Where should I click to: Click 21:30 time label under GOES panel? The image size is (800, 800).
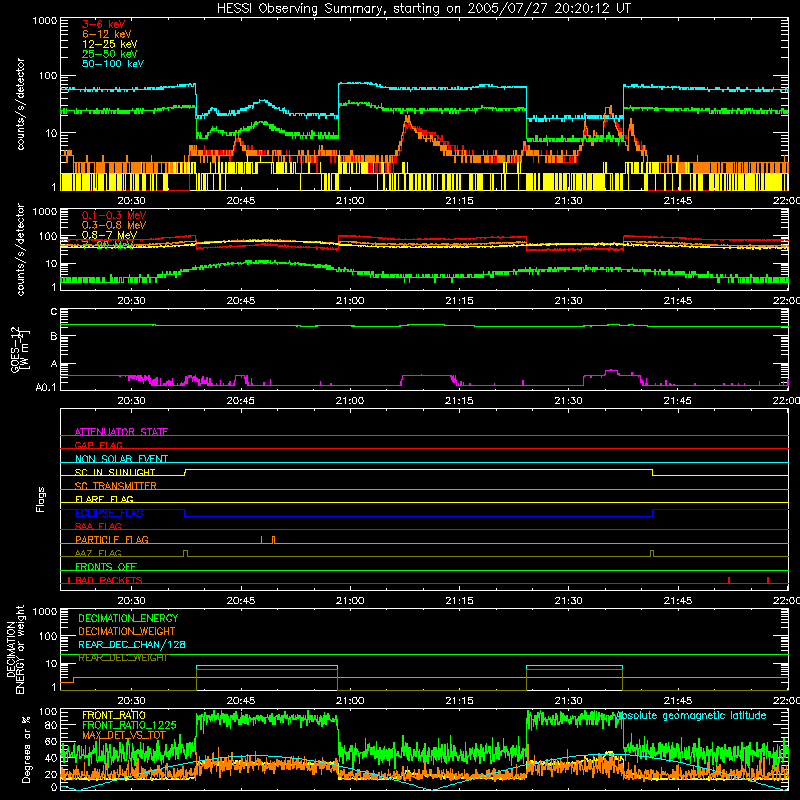(568, 401)
